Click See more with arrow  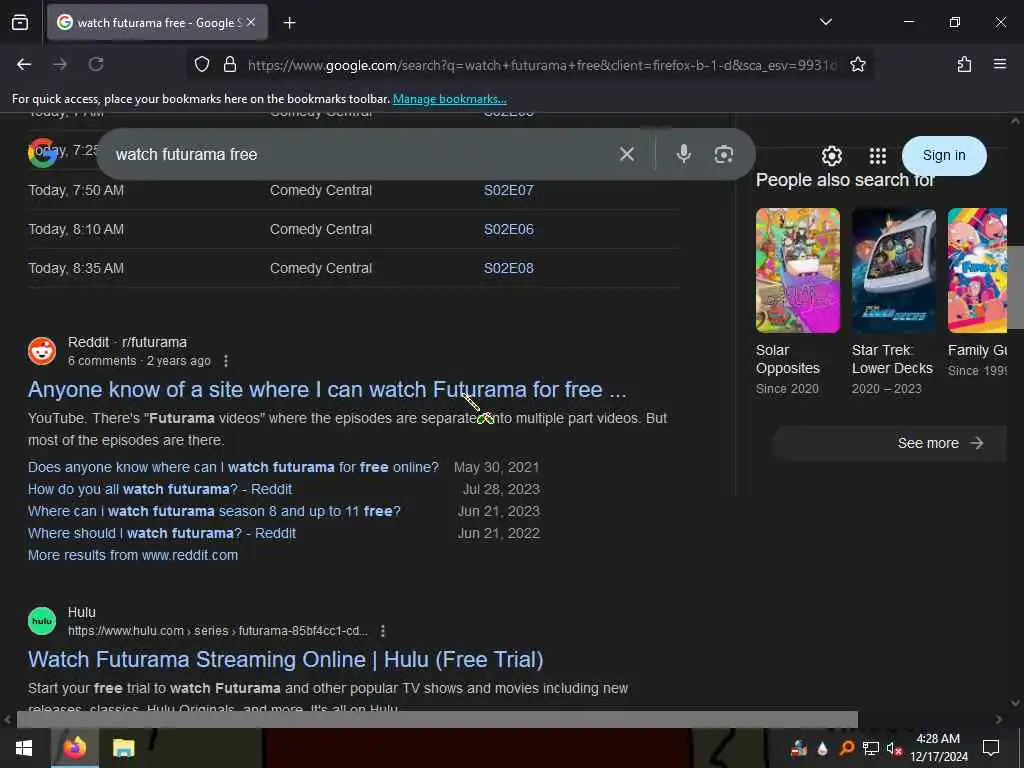click(x=940, y=443)
